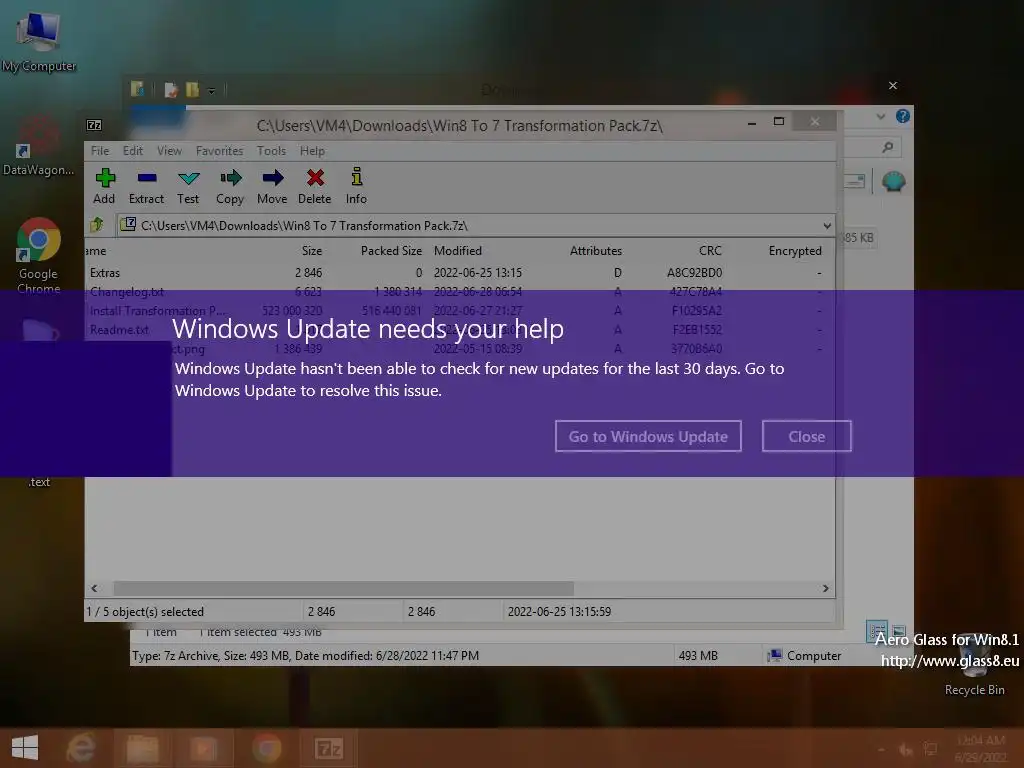Select the Extras folder row
The height and width of the screenshot is (768, 1024).
point(460,273)
